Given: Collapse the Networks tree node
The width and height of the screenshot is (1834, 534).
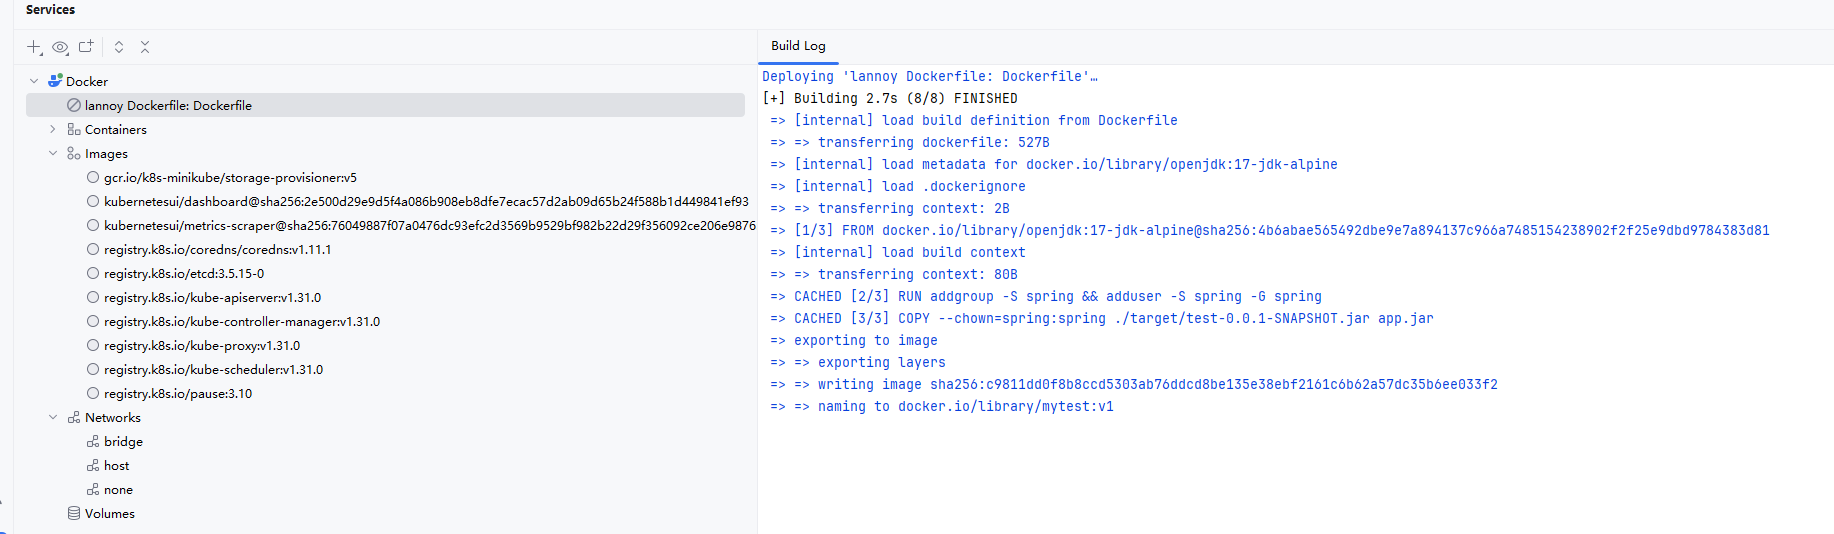Looking at the screenshot, I should click(x=53, y=418).
